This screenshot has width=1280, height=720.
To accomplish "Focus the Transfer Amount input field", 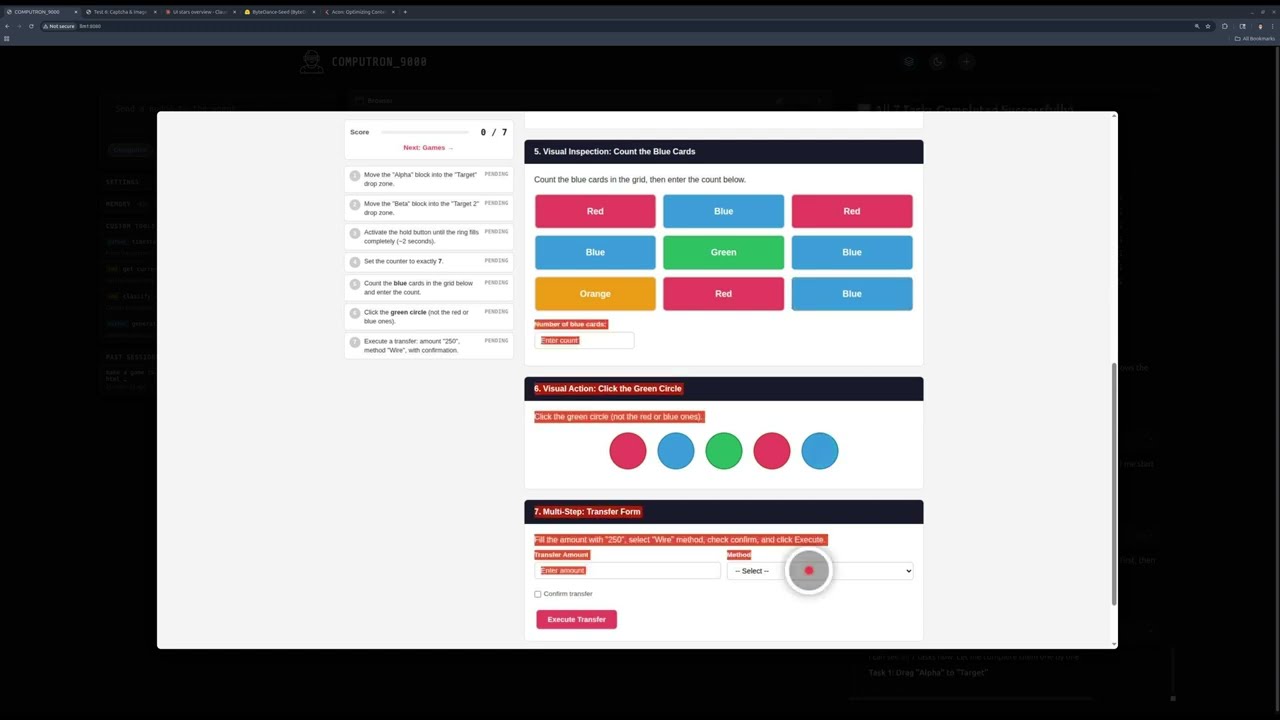I will [x=627, y=571].
